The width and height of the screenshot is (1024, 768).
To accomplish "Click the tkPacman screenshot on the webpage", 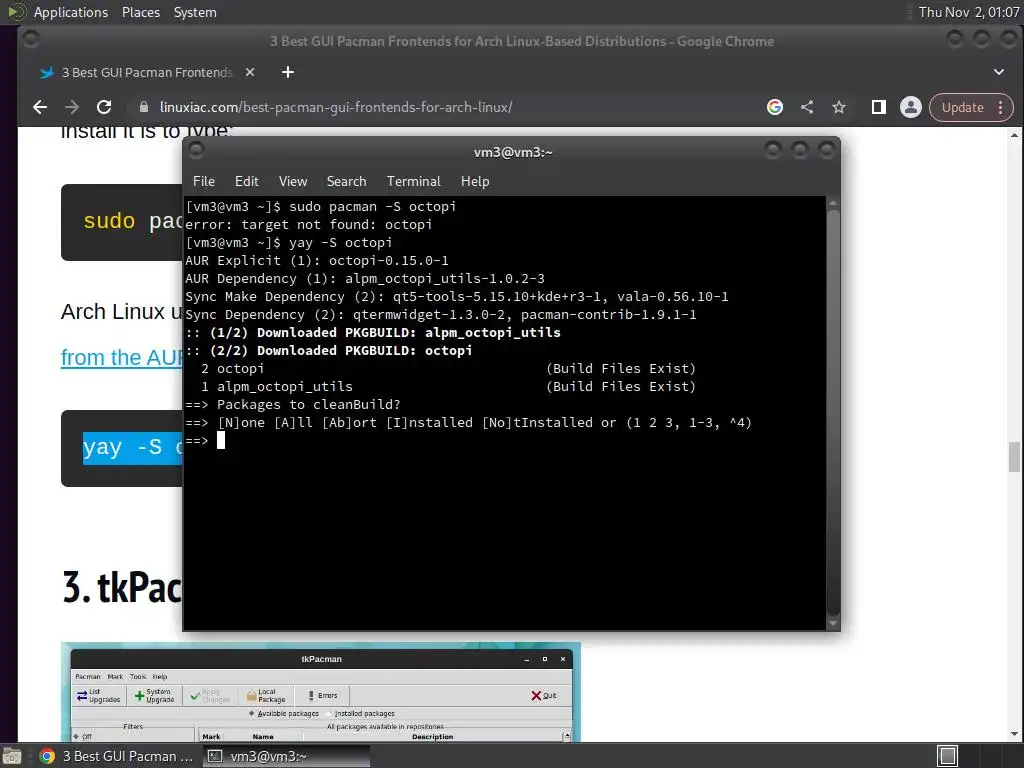I will (321, 692).
